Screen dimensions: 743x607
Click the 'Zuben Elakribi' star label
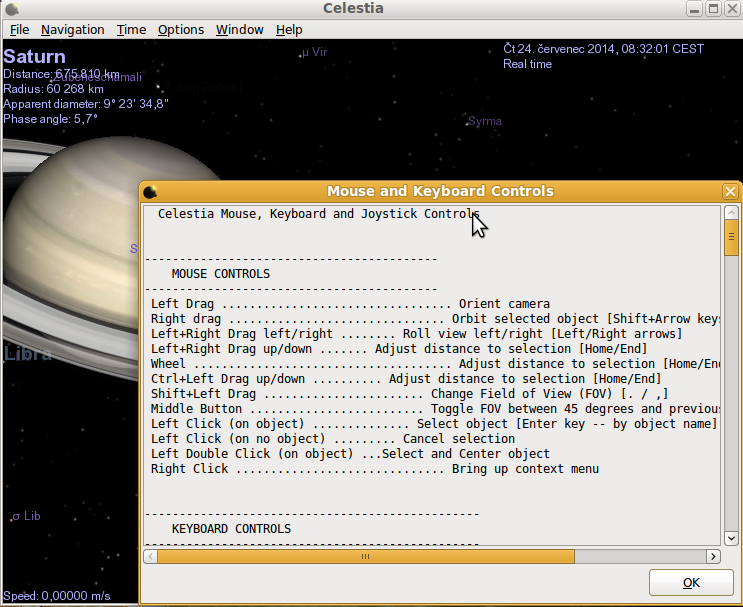pos(203,88)
